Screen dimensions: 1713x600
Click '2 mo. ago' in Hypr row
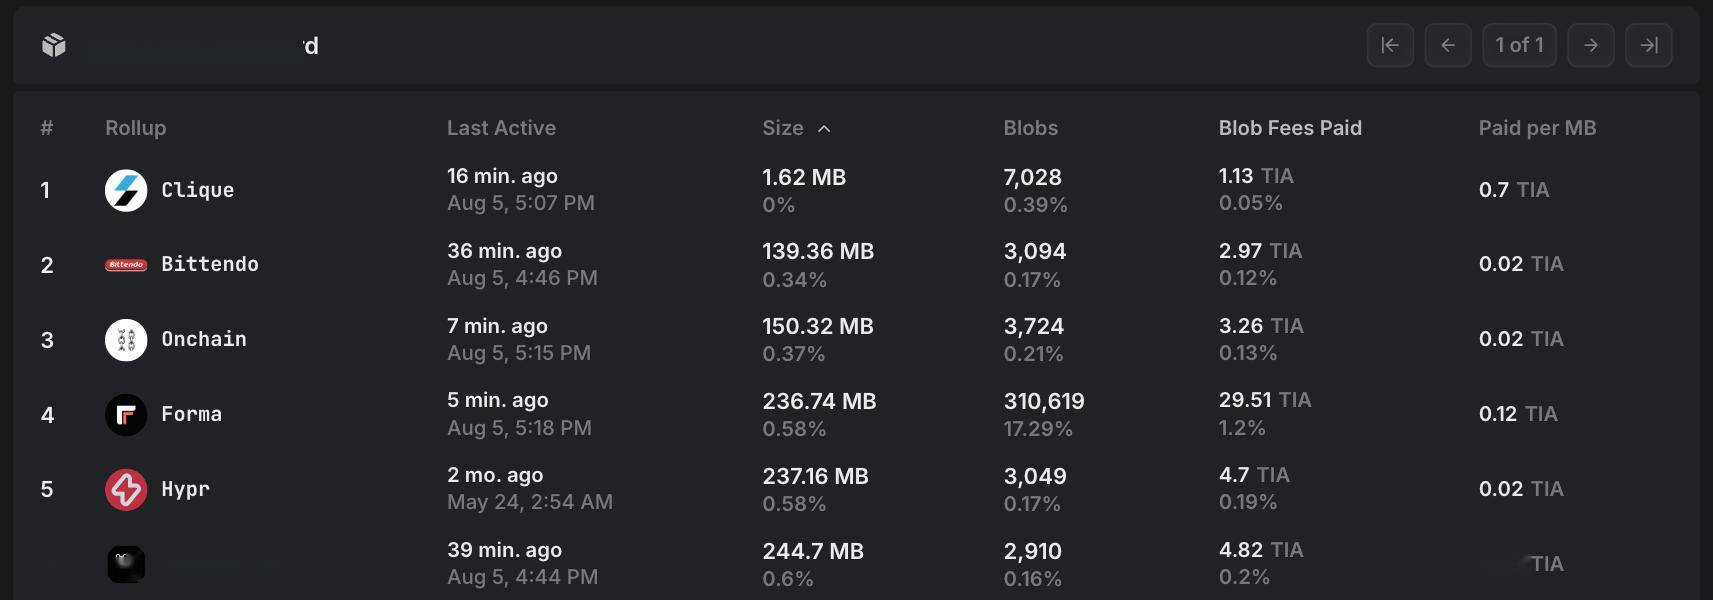(x=495, y=475)
